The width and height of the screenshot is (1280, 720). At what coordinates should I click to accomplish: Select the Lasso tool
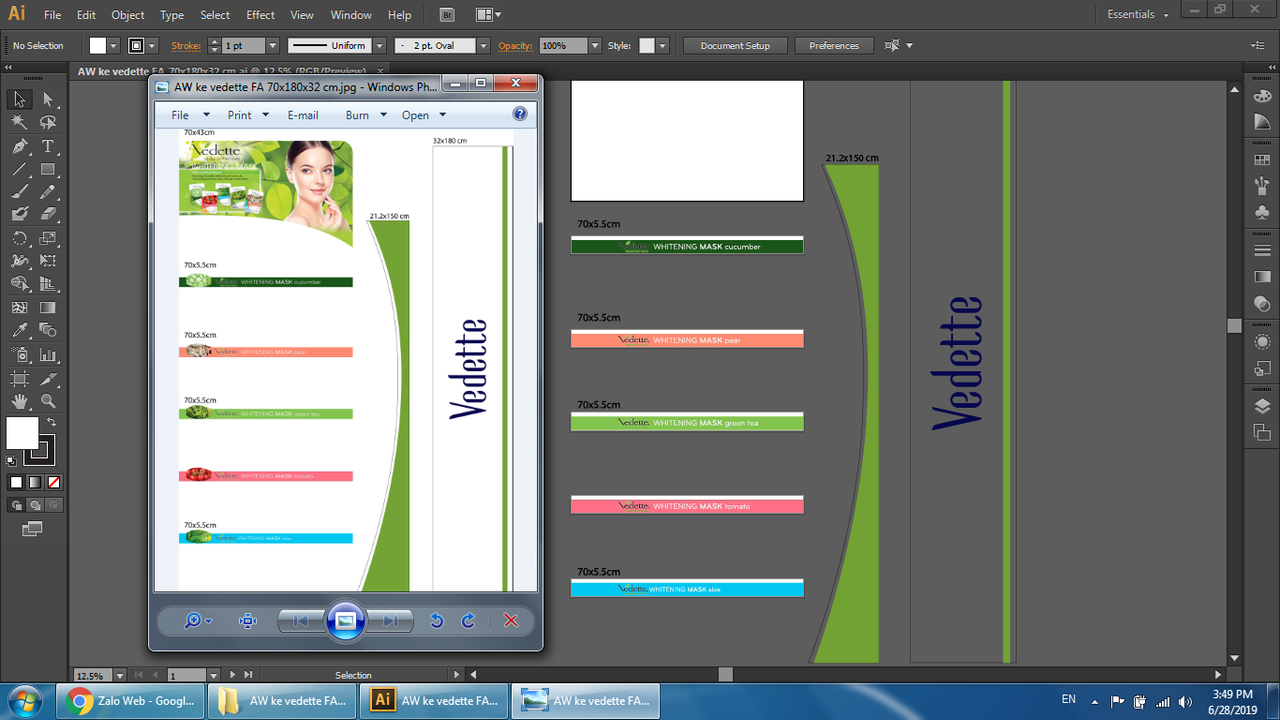(x=47, y=122)
